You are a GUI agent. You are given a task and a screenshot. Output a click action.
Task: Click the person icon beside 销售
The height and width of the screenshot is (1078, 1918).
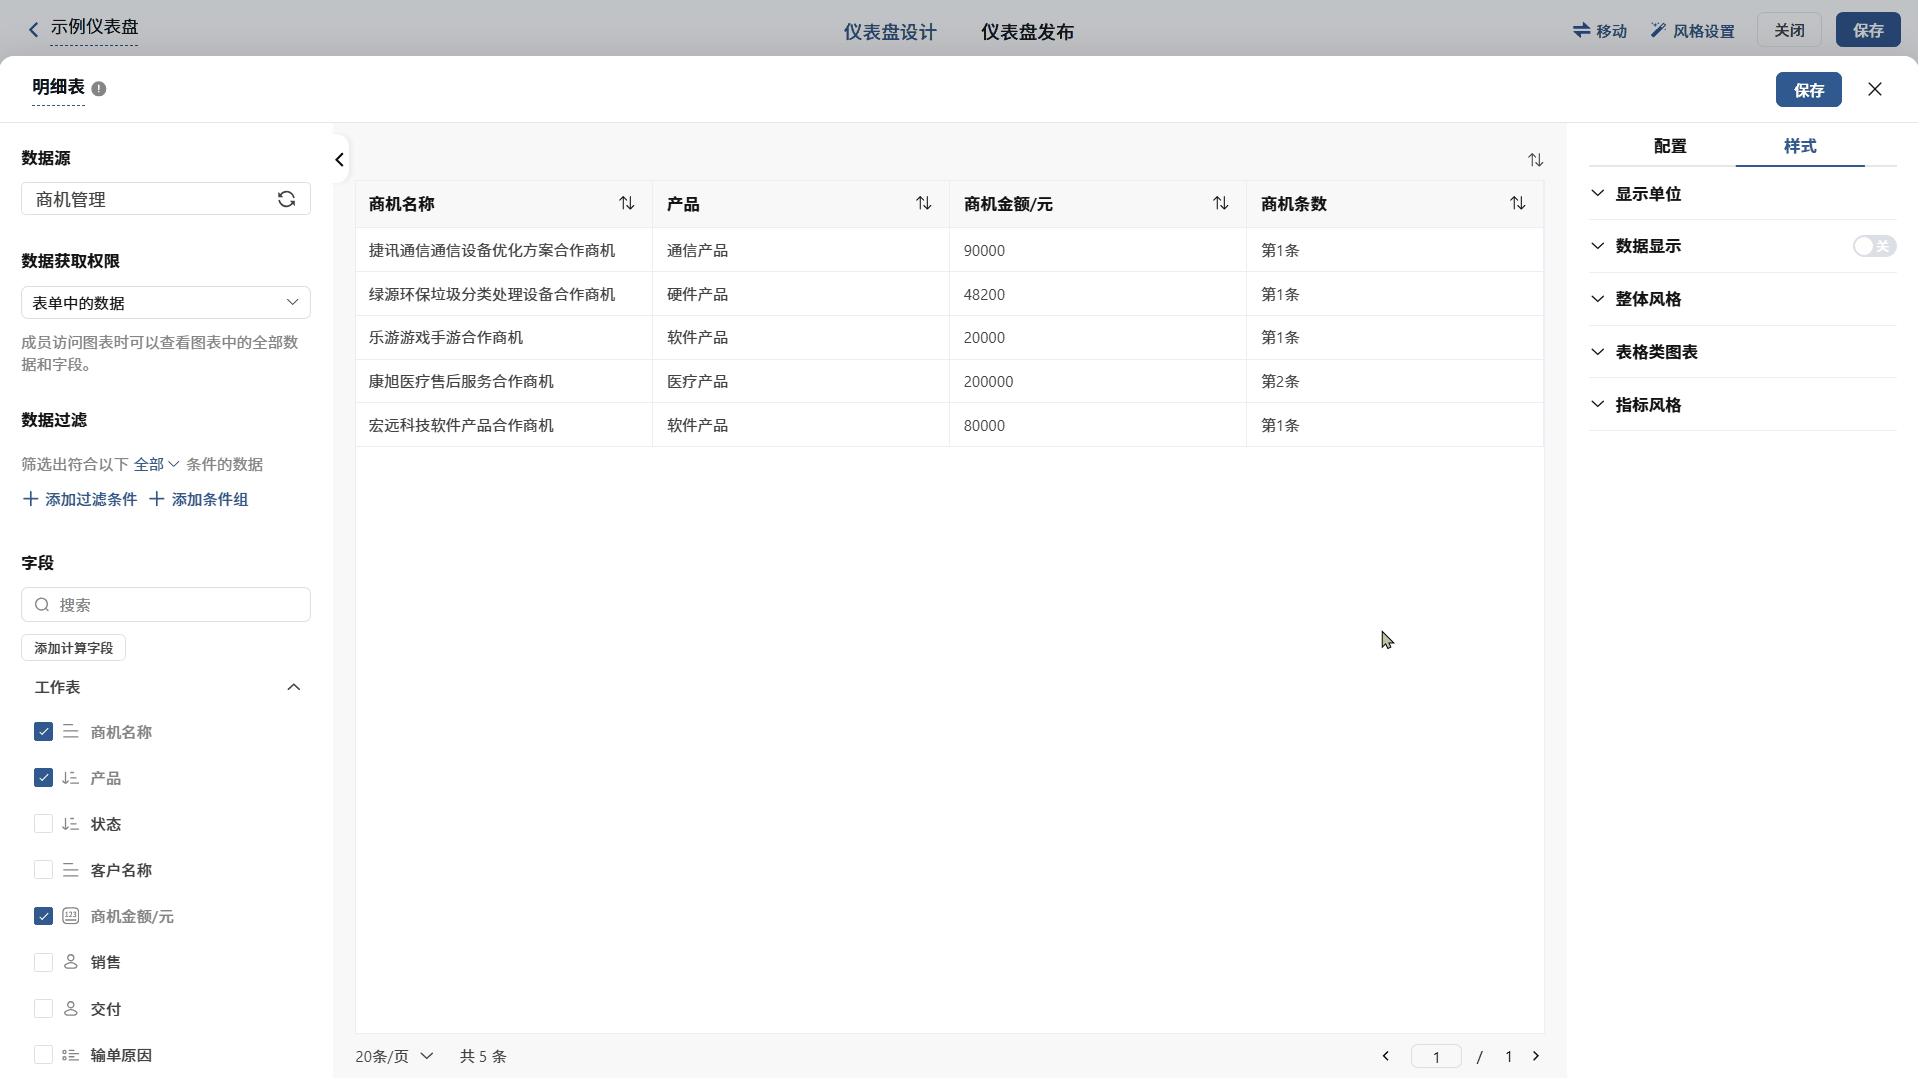pyautogui.click(x=71, y=962)
